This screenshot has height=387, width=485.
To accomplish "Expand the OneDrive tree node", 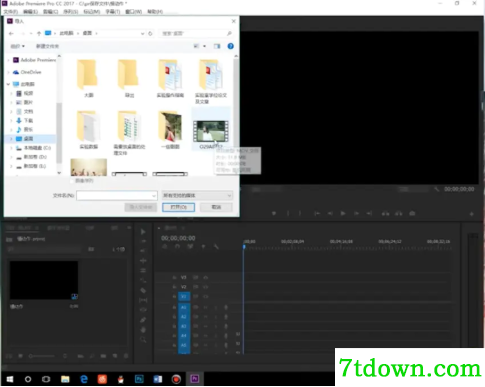I will 8,72.
